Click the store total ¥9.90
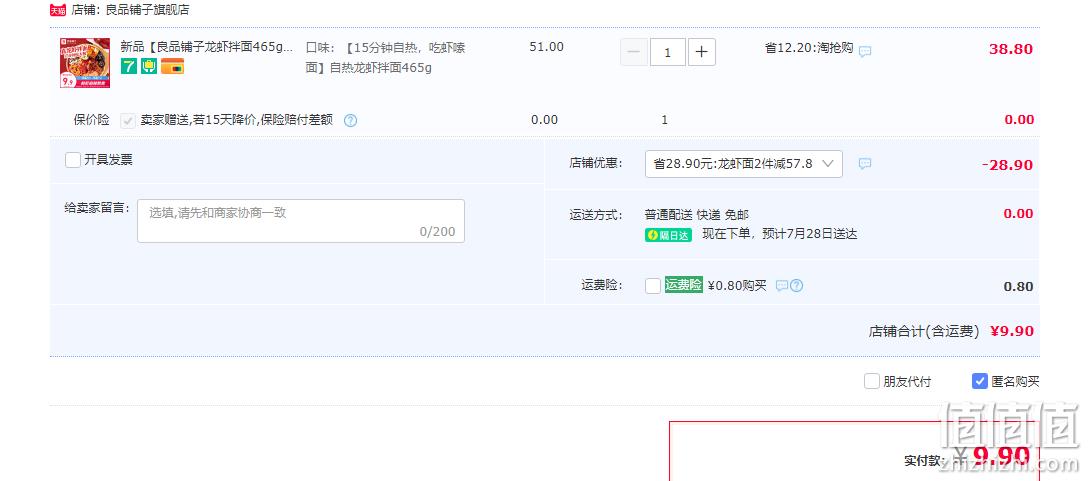The height and width of the screenshot is (481, 1088). tap(1012, 331)
